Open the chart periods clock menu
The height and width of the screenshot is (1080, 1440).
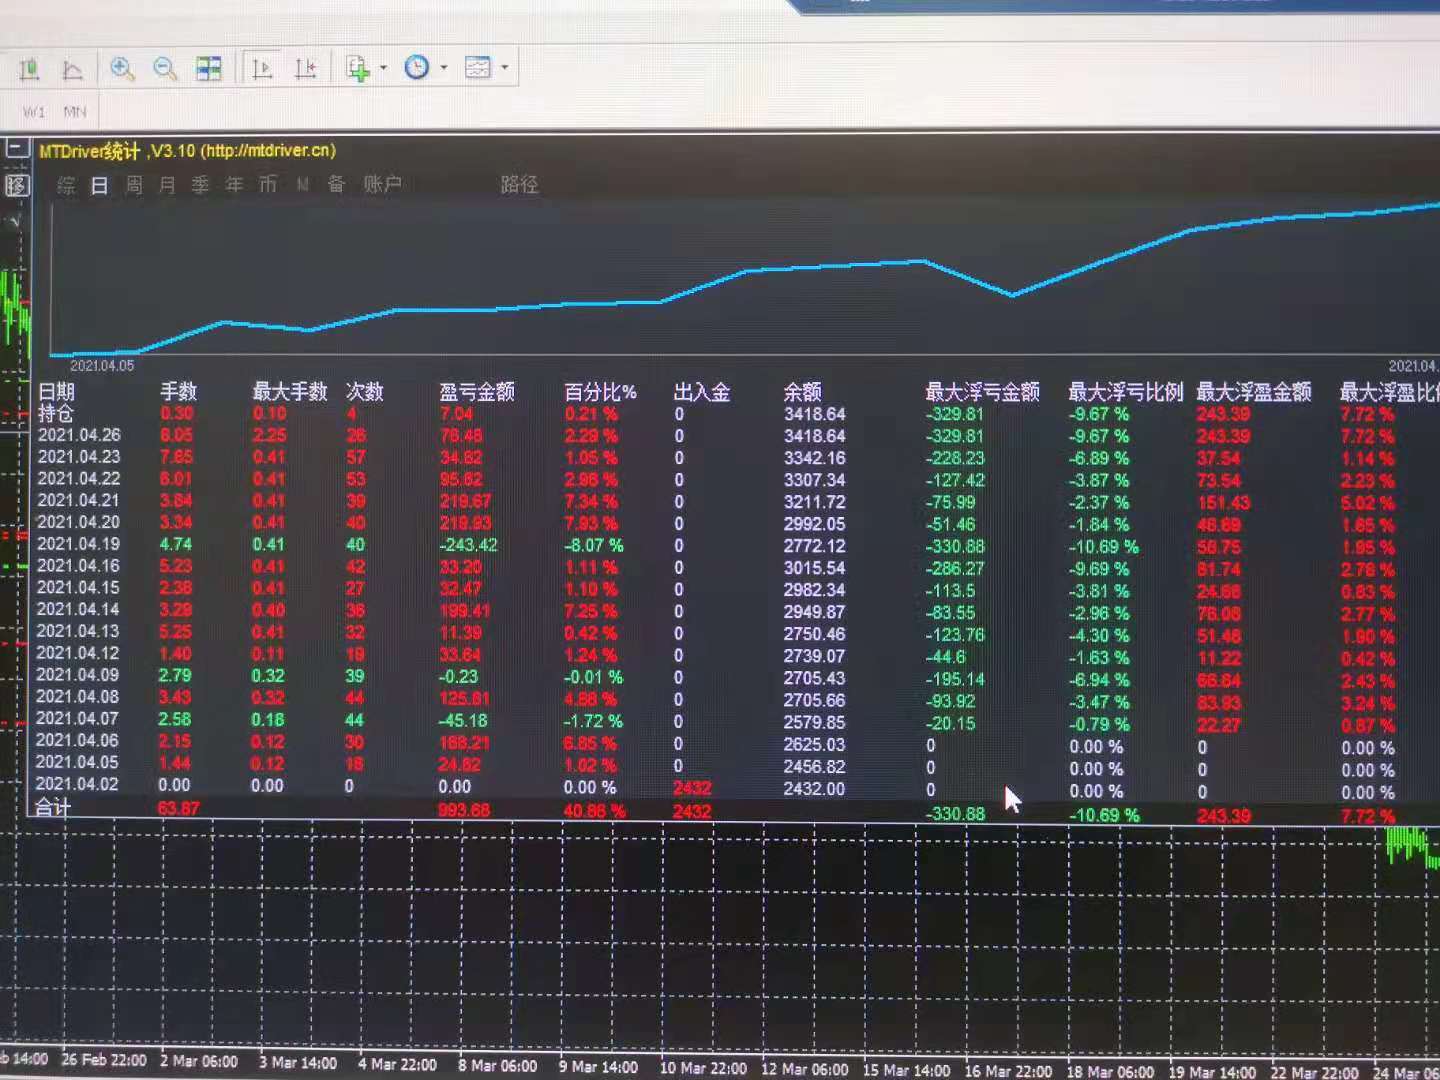[417, 67]
